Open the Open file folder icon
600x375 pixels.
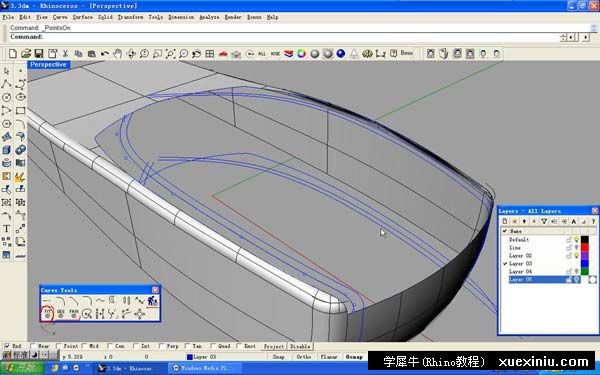click(x=26, y=54)
